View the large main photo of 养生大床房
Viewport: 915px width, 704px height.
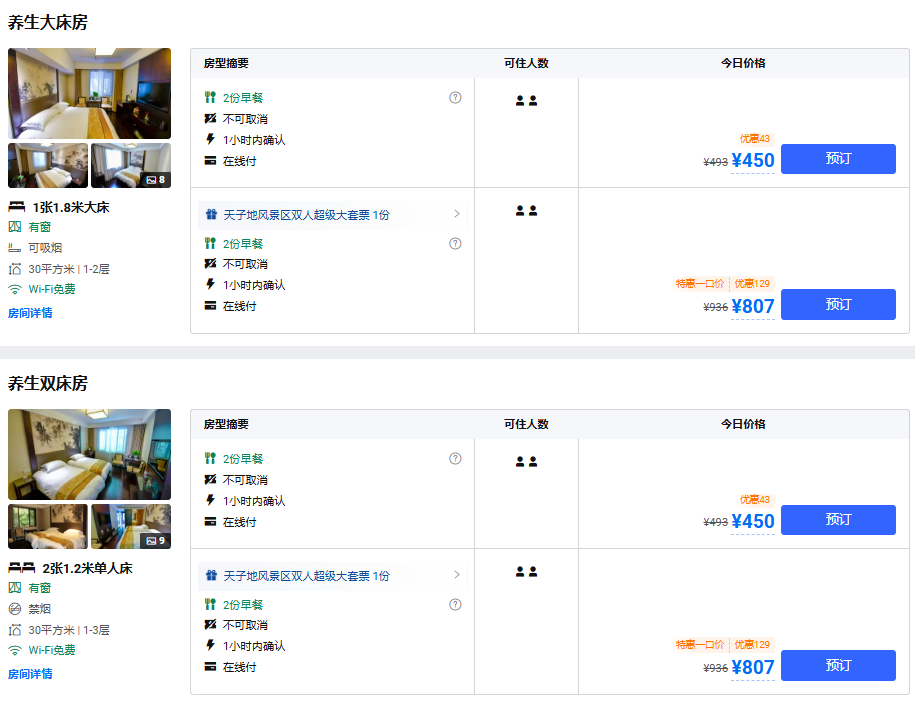[89, 93]
